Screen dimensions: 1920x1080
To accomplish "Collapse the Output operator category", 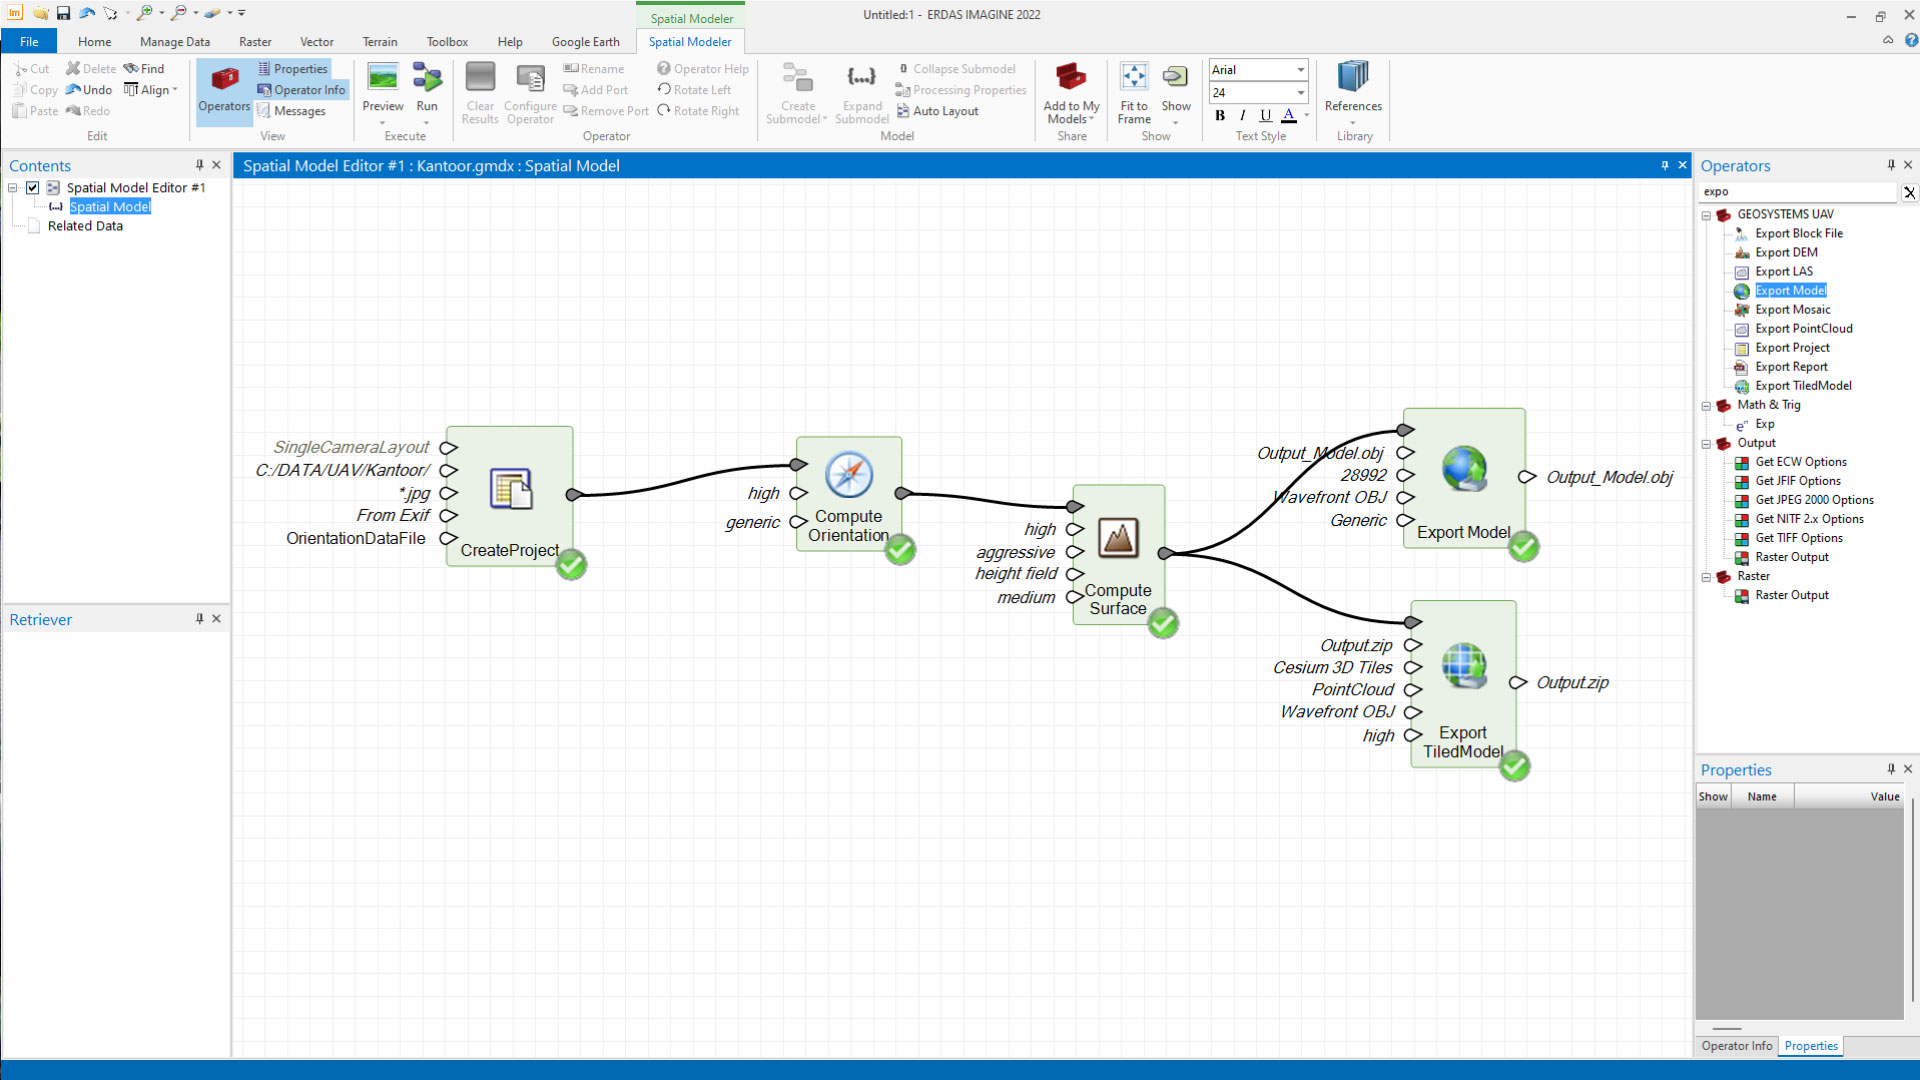I will [1706, 444].
